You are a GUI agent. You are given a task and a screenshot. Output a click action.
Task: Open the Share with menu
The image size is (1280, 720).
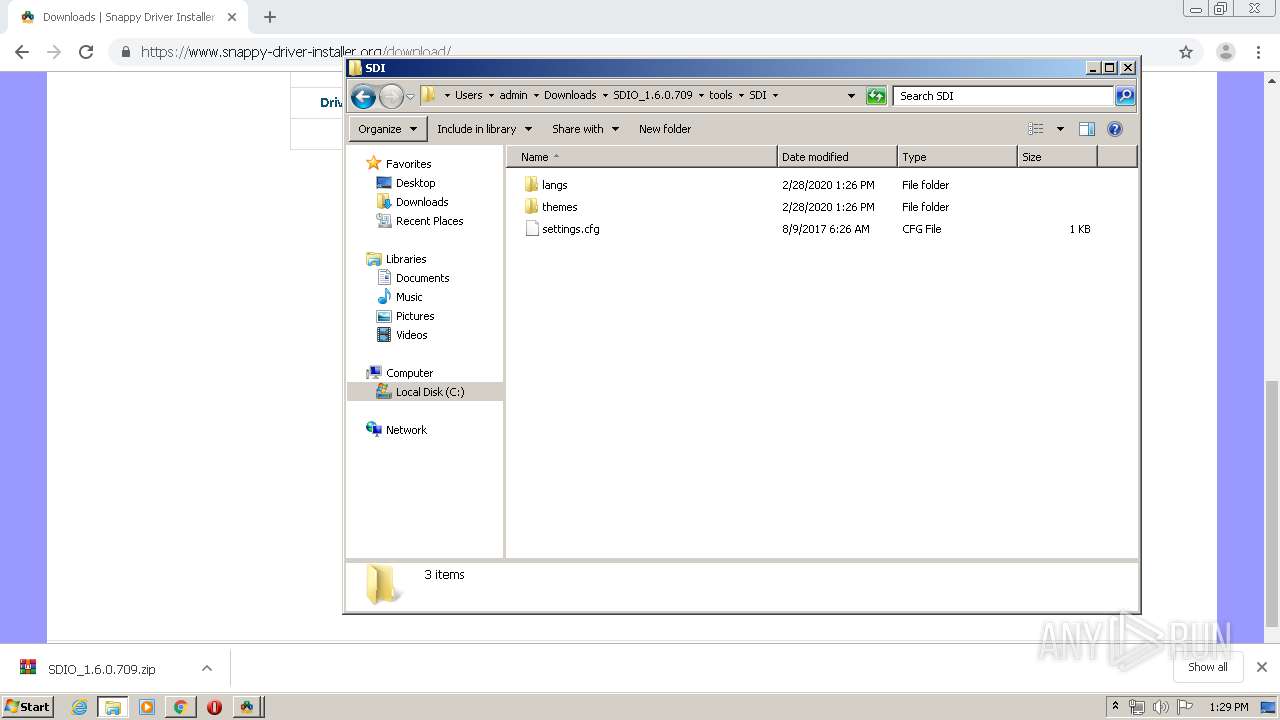click(x=585, y=129)
